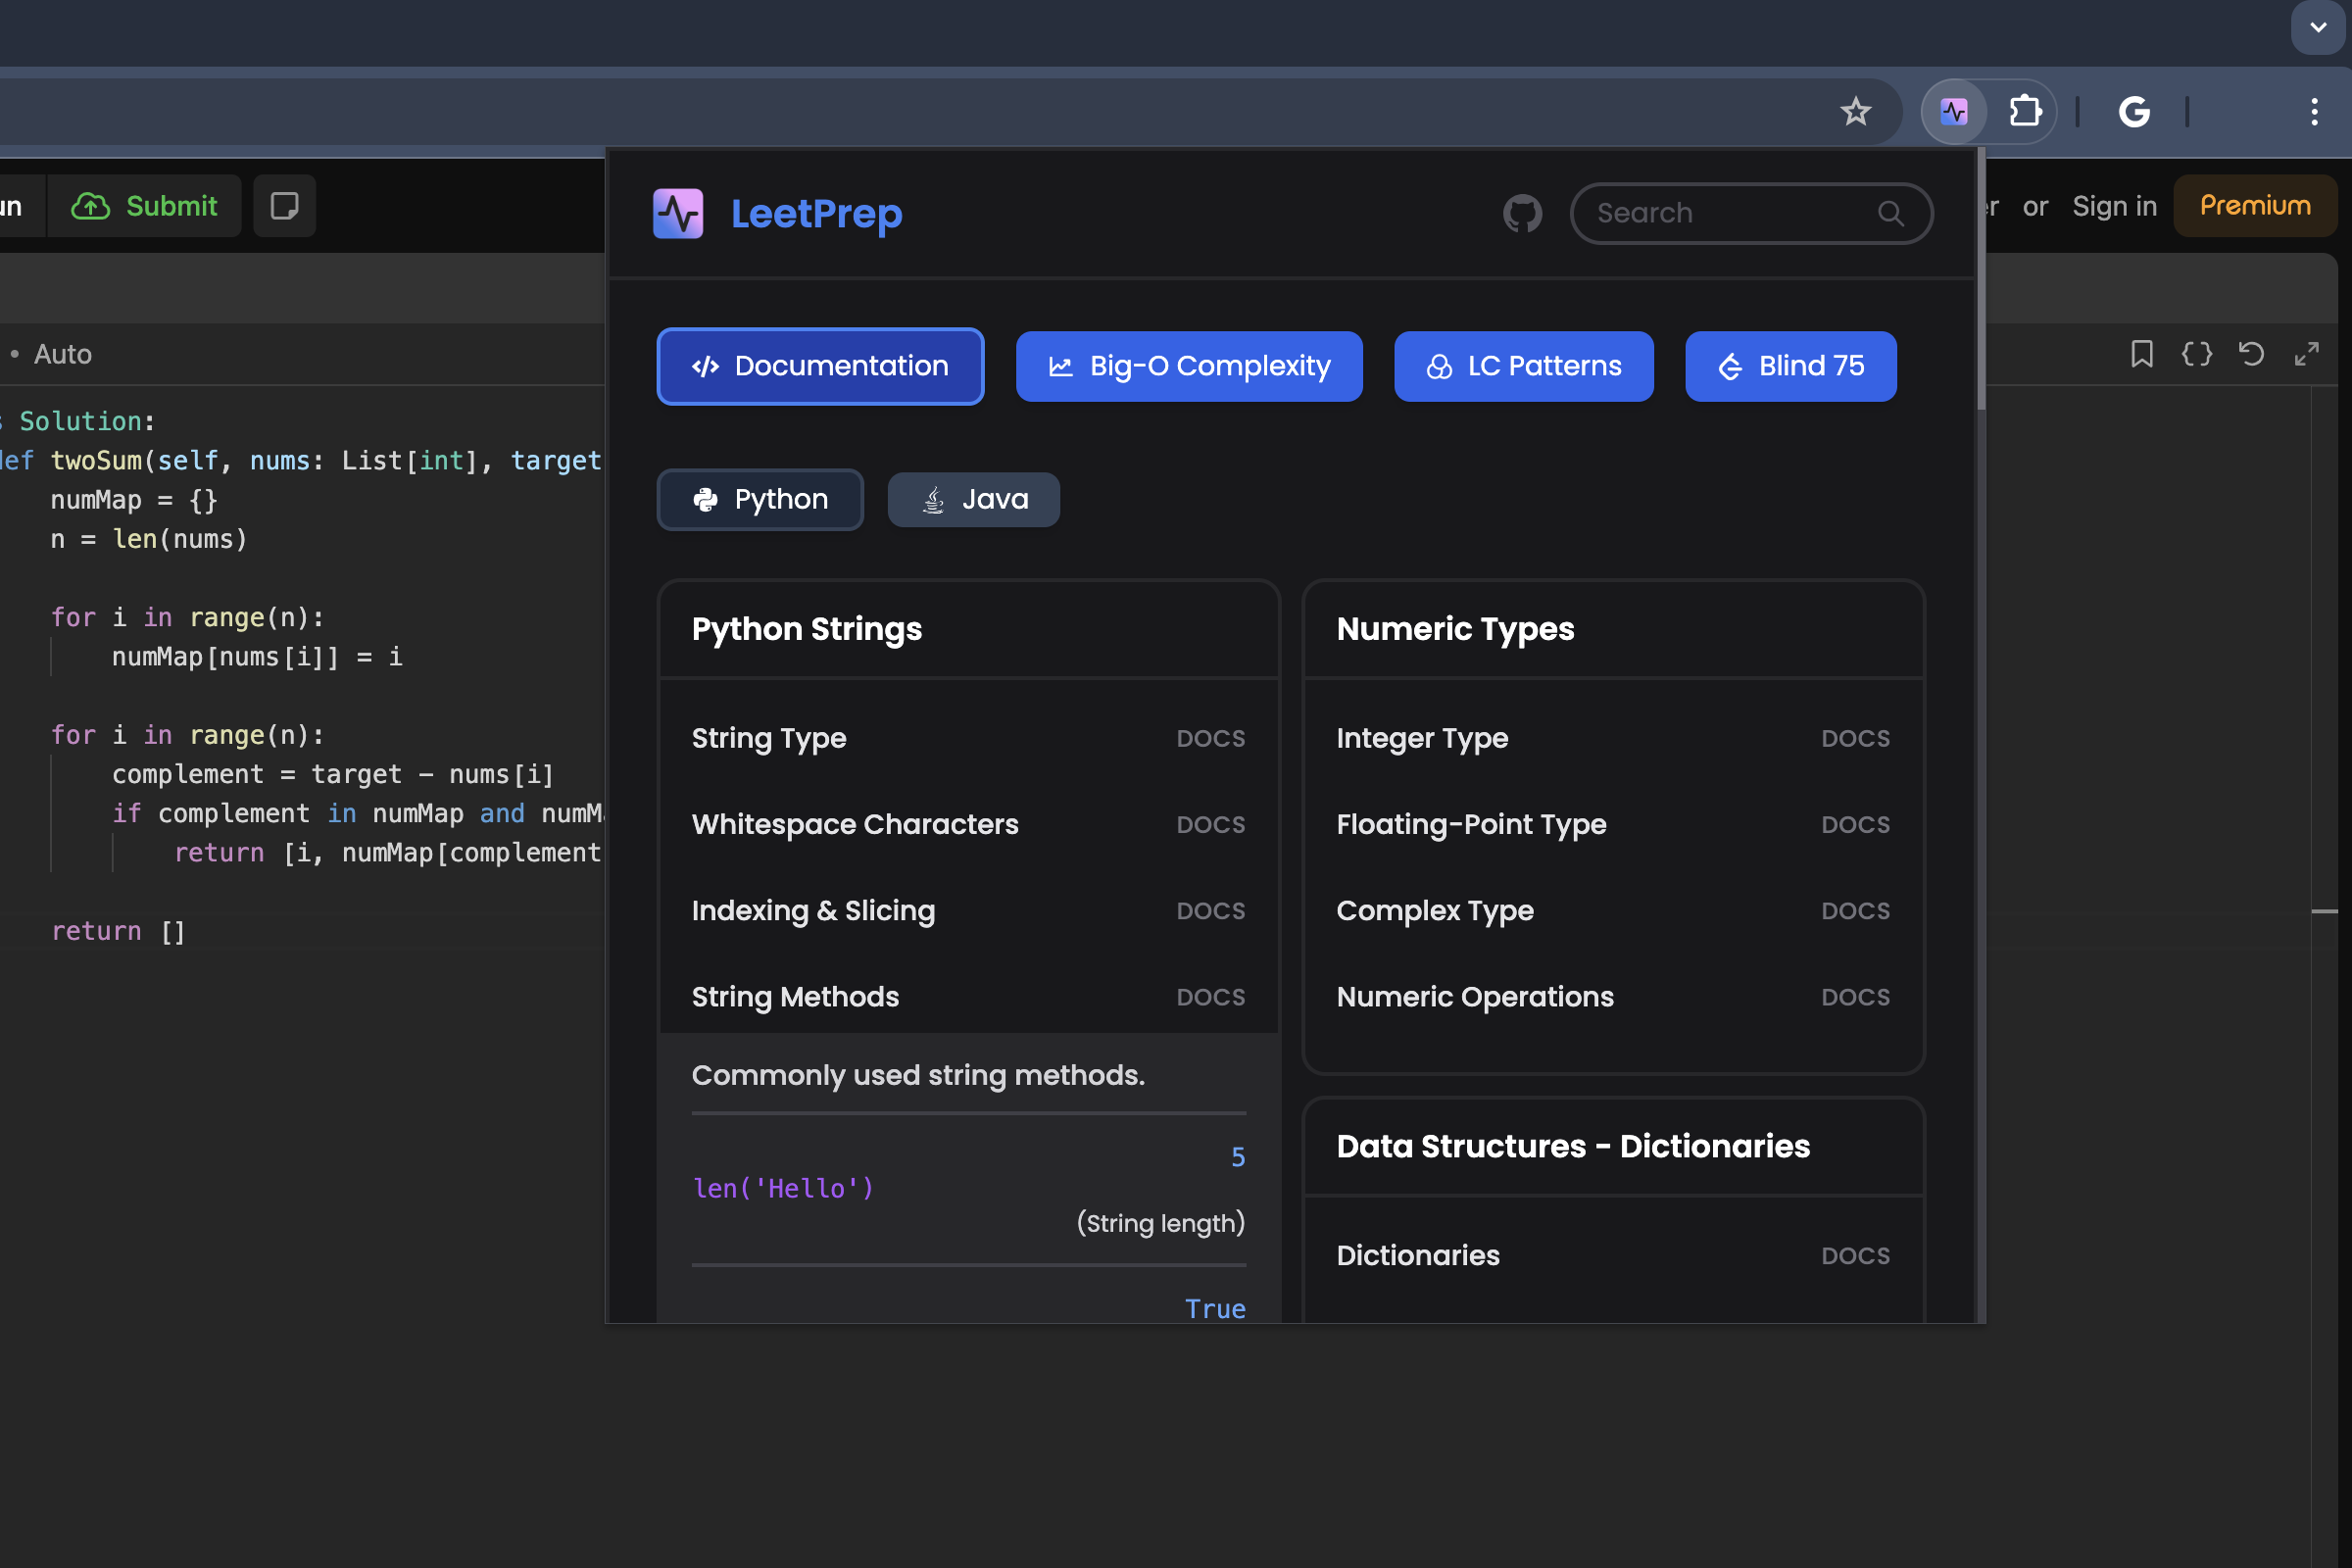Click the Python snake logo icon
Screen dimensions: 2352x1568
pyautogui.click(x=705, y=499)
